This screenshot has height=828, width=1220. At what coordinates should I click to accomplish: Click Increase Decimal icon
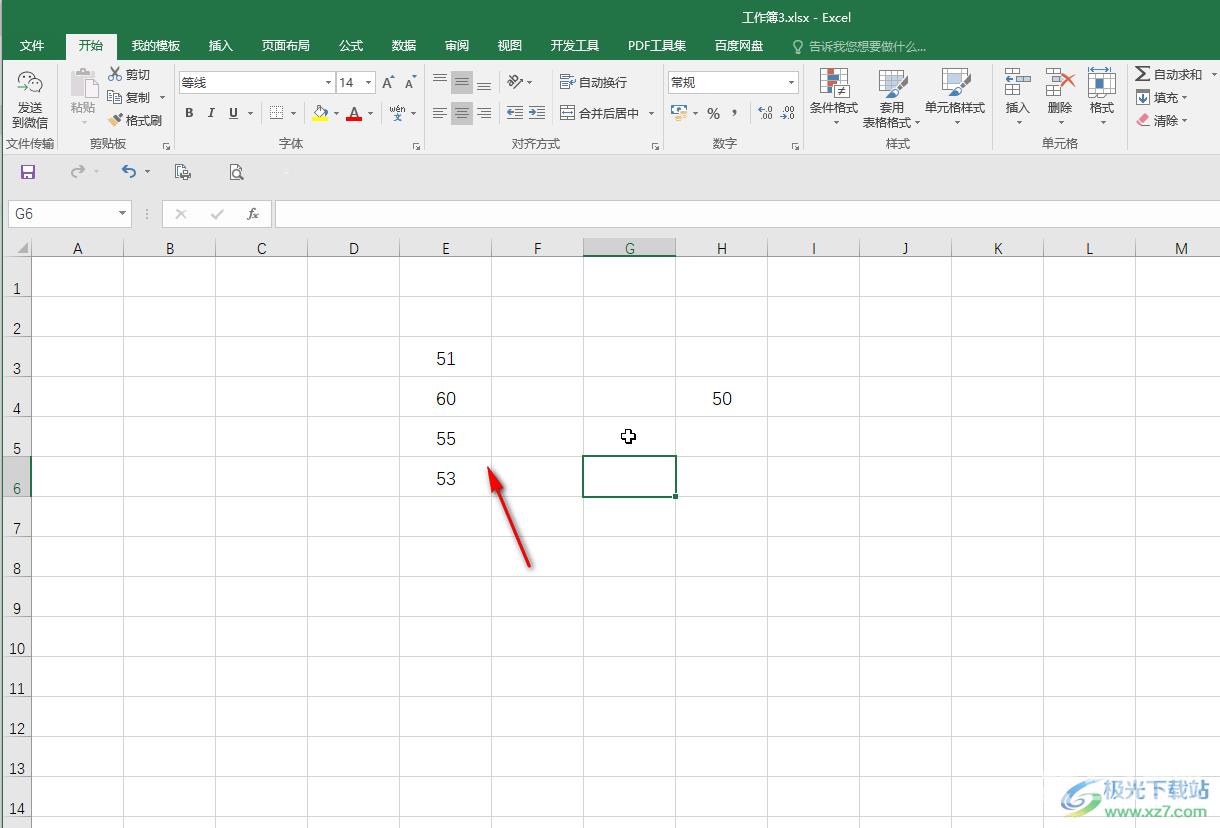765,113
